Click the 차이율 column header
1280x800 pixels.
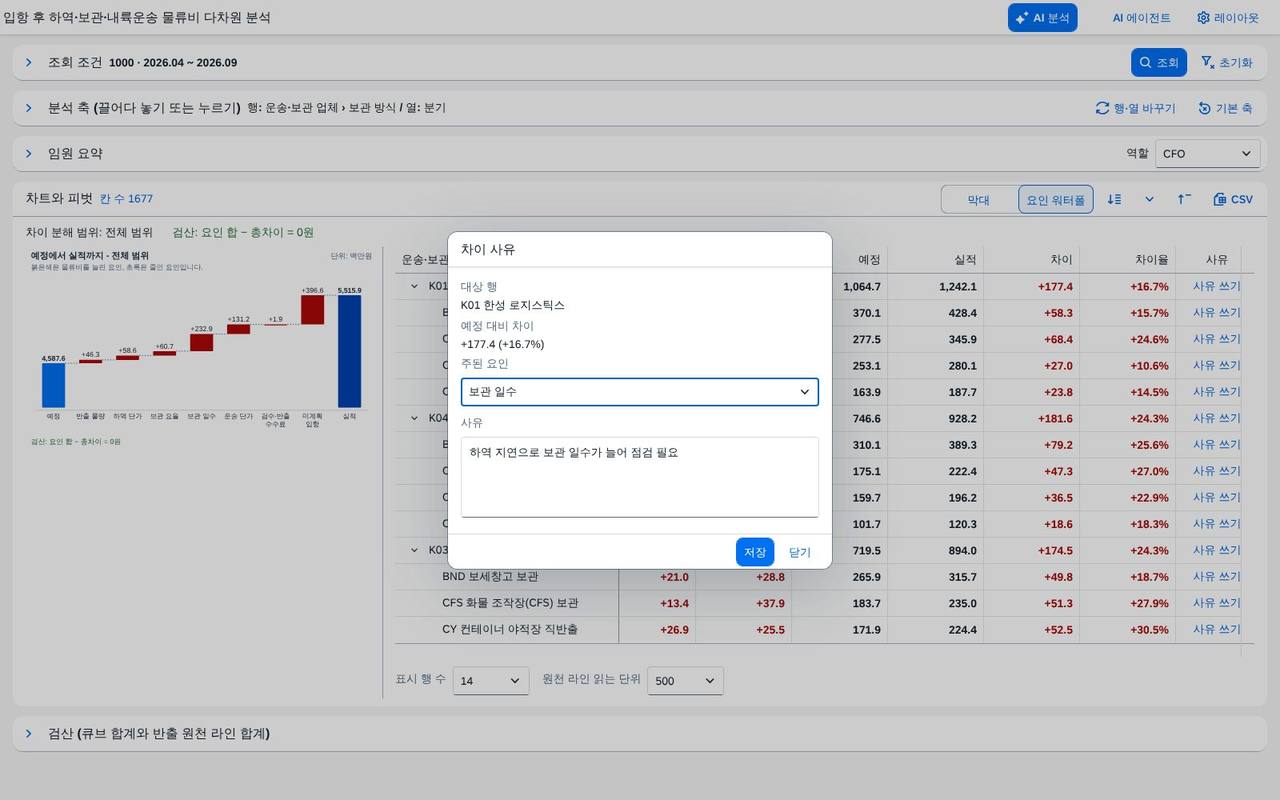[1129, 259]
